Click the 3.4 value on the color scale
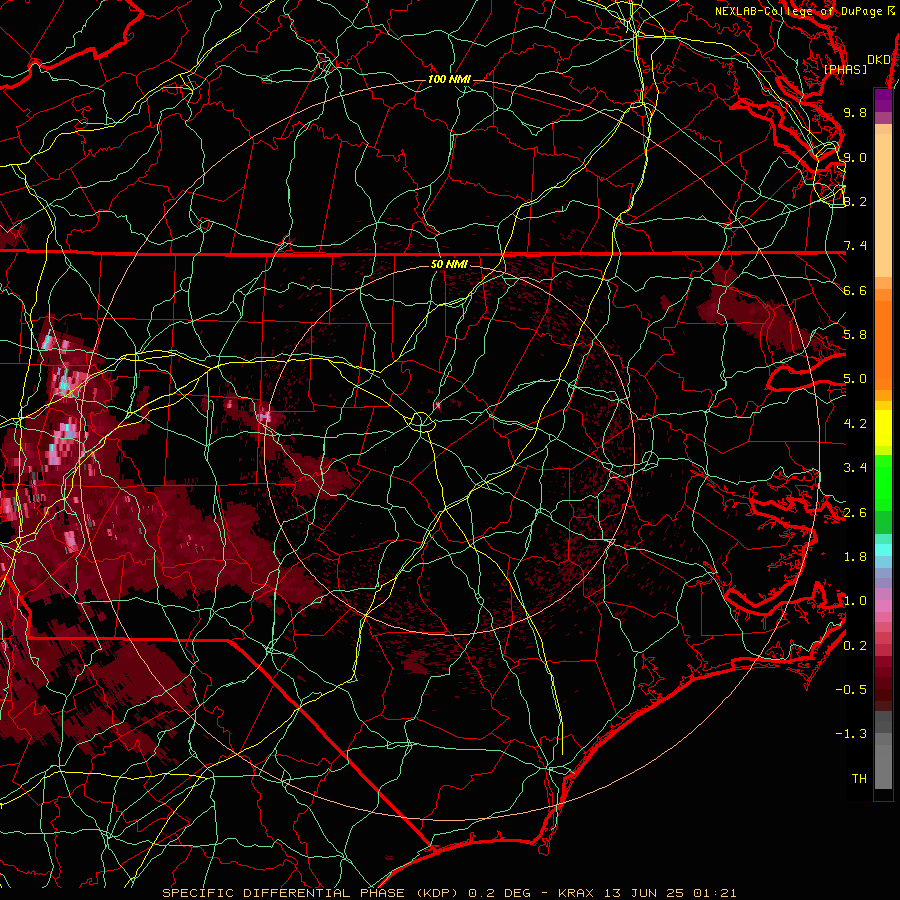 pos(855,468)
